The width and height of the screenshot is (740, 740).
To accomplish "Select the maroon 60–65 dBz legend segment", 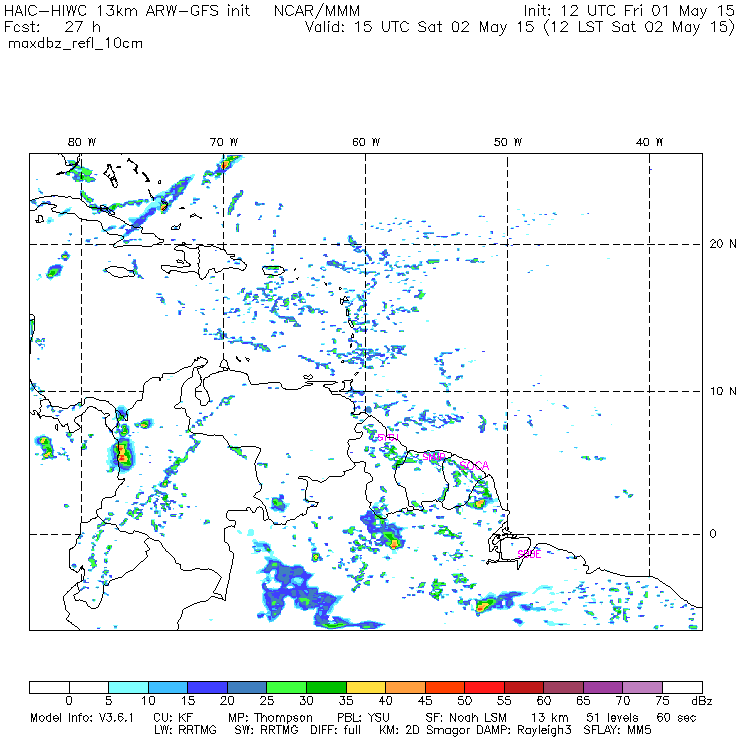I will click(563, 687).
